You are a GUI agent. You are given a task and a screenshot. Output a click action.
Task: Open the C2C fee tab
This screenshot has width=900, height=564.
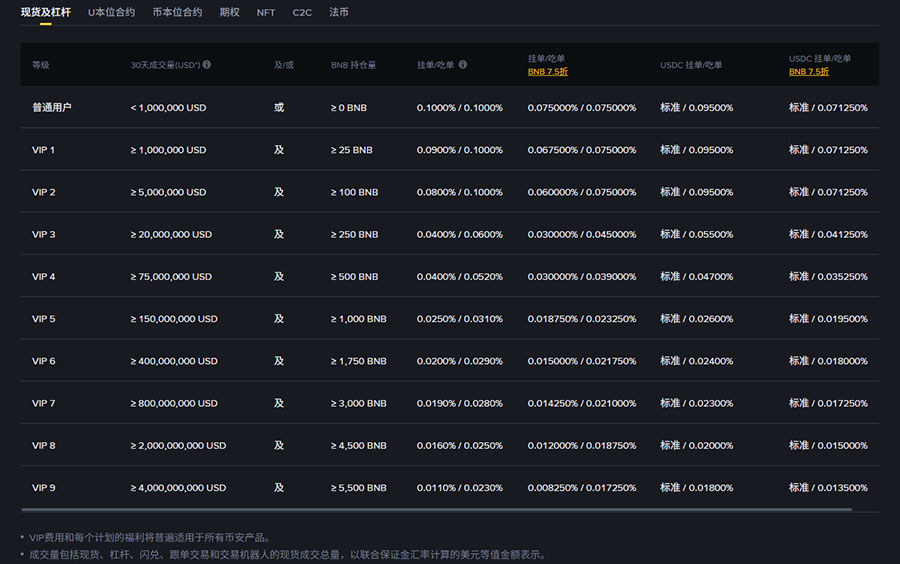coord(302,12)
